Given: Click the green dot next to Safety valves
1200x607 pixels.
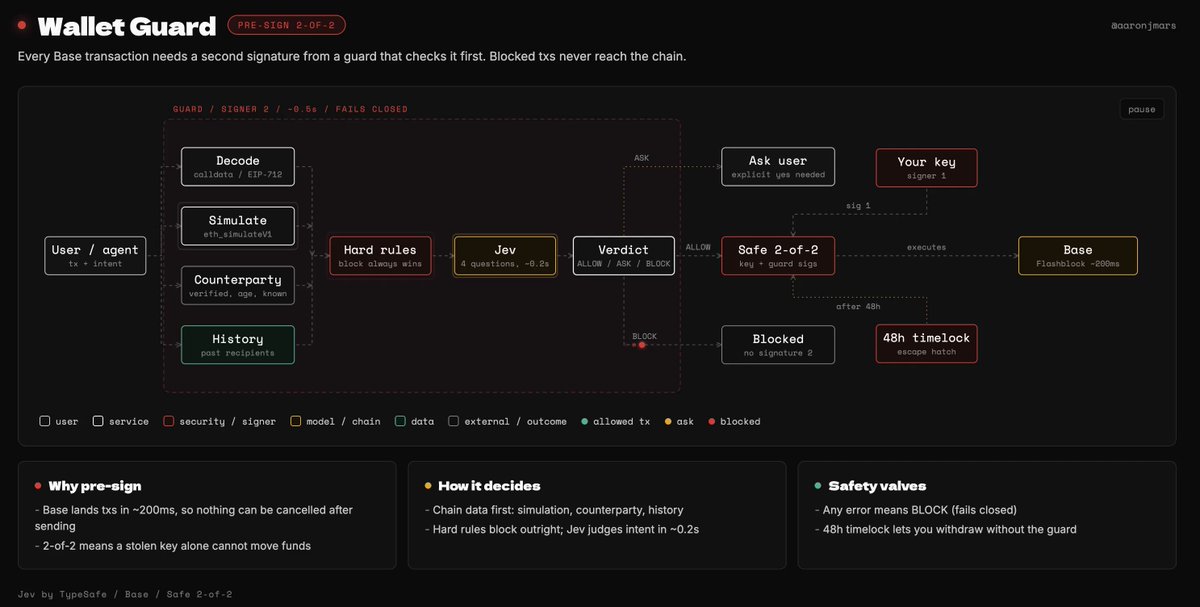Looking at the screenshot, I should point(818,486).
